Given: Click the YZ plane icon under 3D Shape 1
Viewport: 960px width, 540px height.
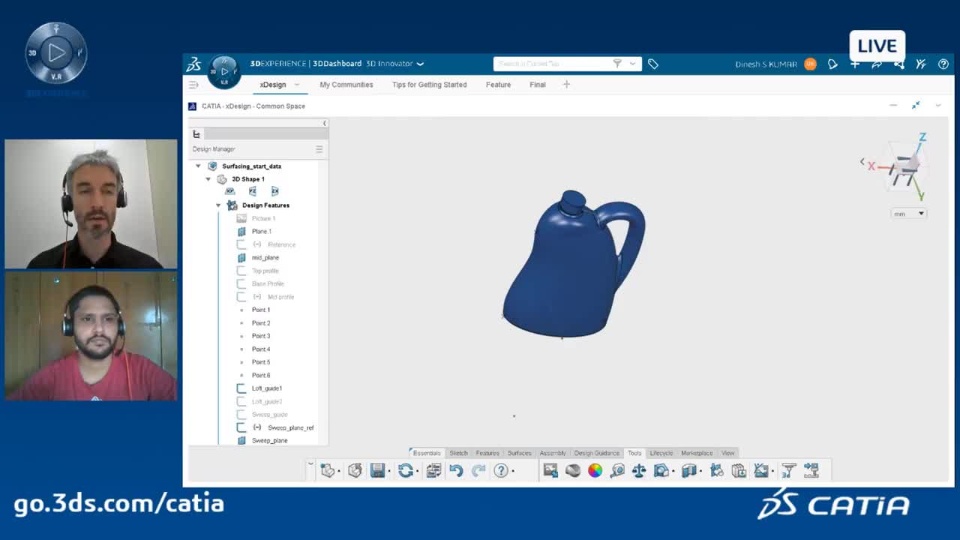Looking at the screenshot, I should click(x=252, y=192).
